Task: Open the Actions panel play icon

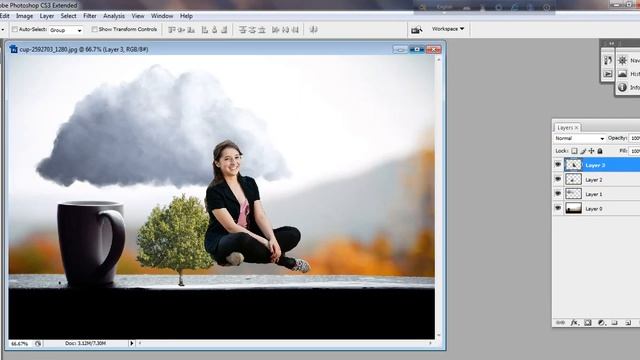Action: tap(608, 74)
